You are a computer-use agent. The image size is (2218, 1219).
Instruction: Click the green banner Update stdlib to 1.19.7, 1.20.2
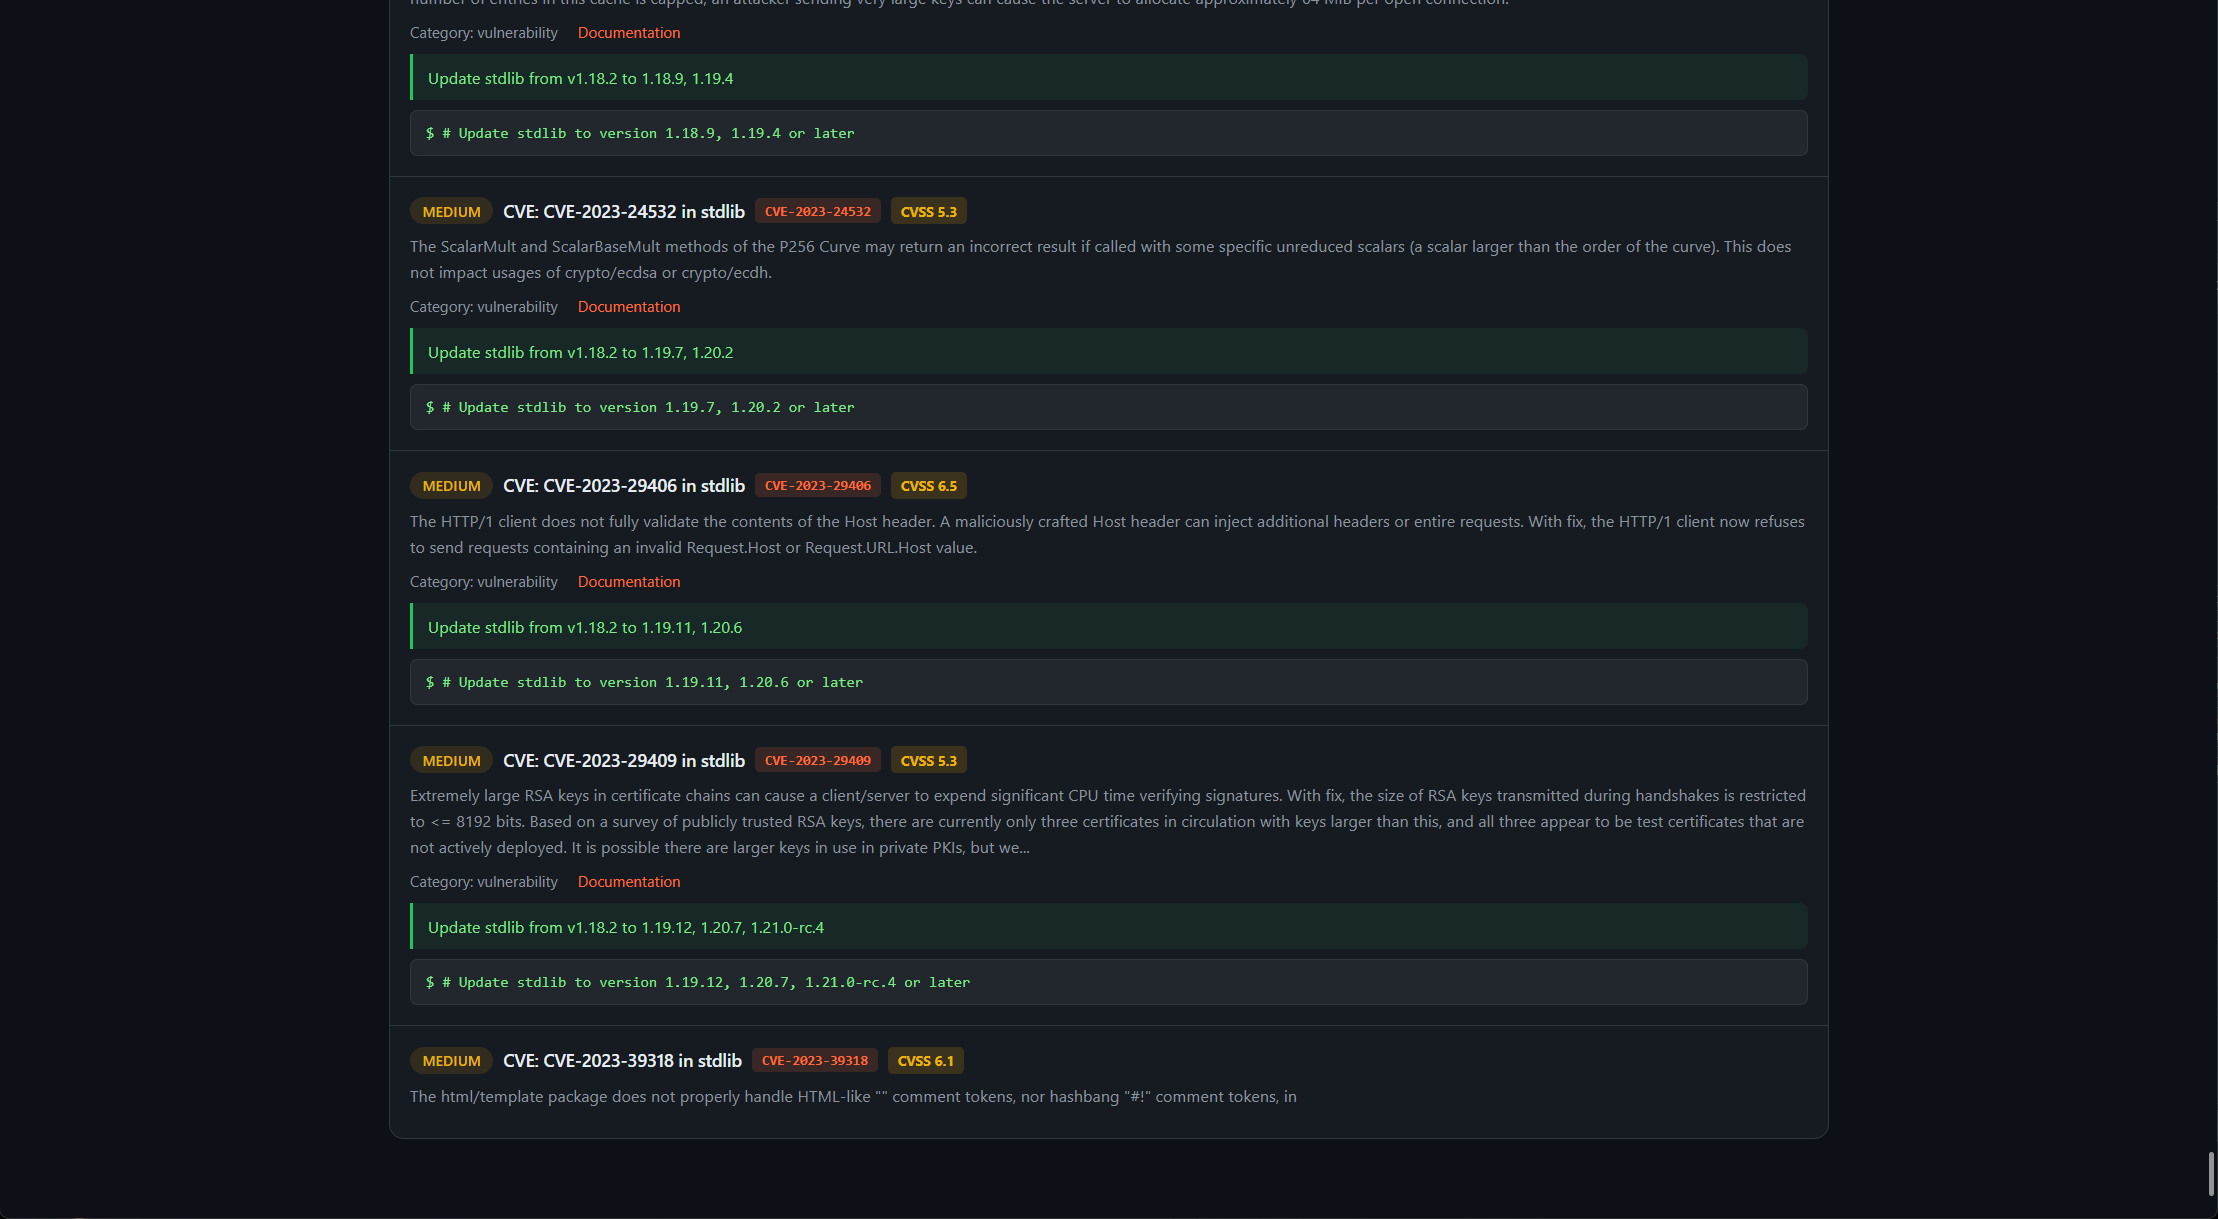tap(1108, 351)
